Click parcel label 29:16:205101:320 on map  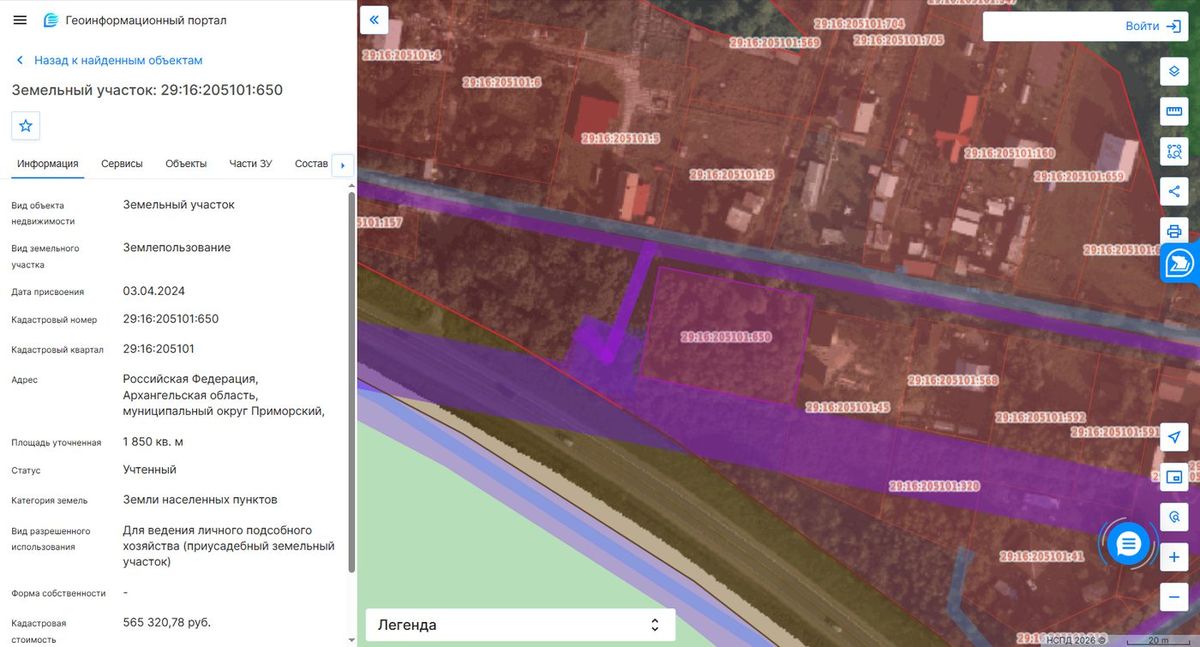coord(934,486)
